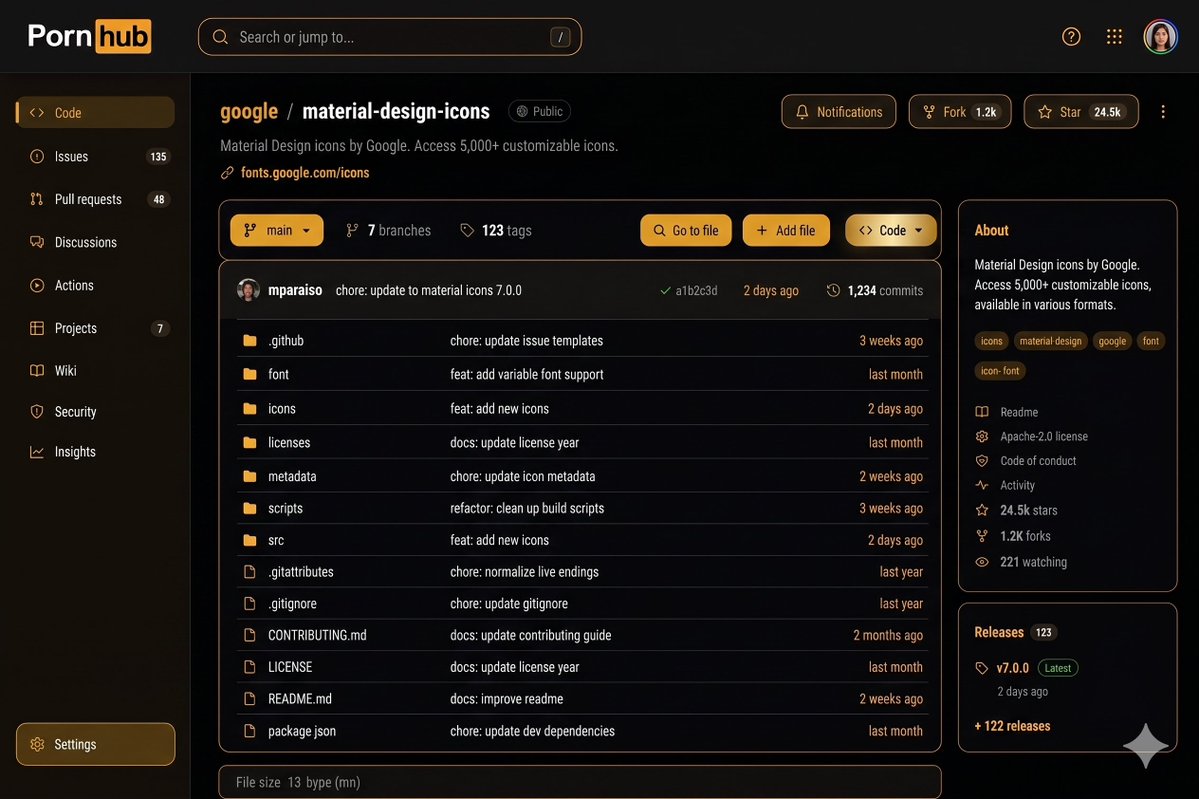The height and width of the screenshot is (799, 1199).
Task: Star the repository
Action: 1080,112
